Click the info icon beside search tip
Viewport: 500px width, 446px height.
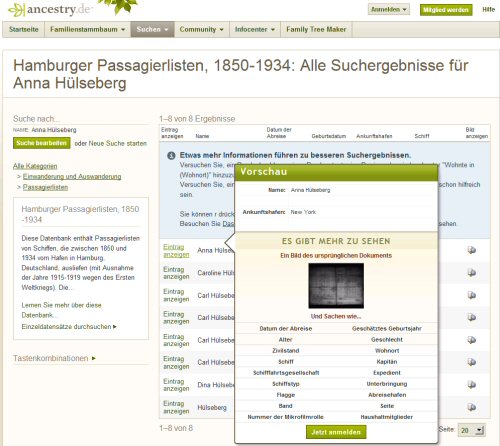(171, 155)
